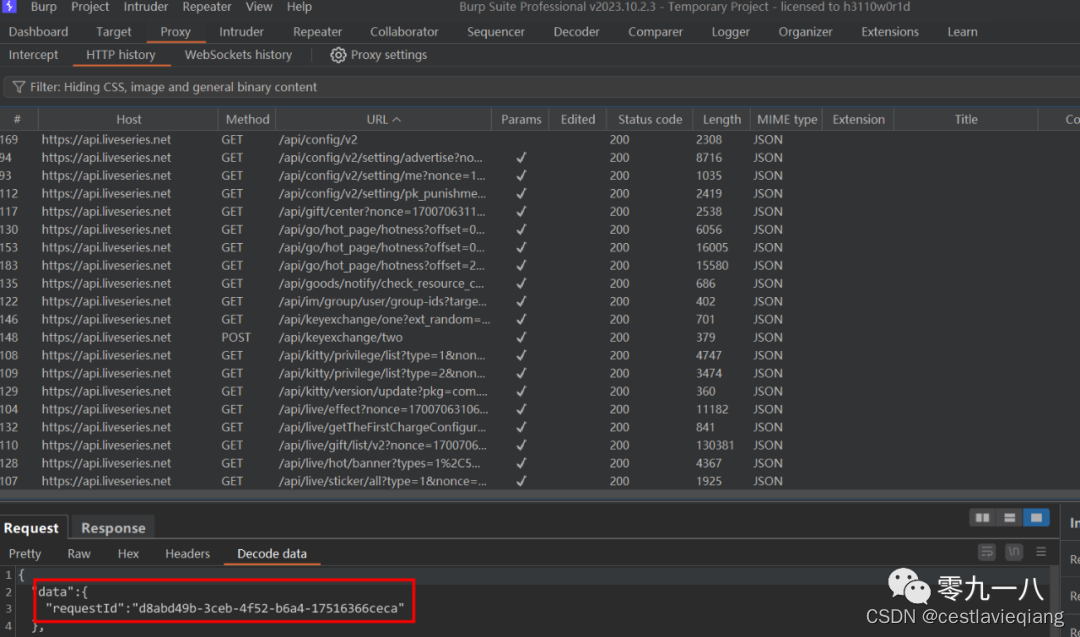Image resolution: width=1080 pixels, height=637 pixels.
Task: Toggle show non-printable characters \n icon
Action: click(x=1014, y=552)
